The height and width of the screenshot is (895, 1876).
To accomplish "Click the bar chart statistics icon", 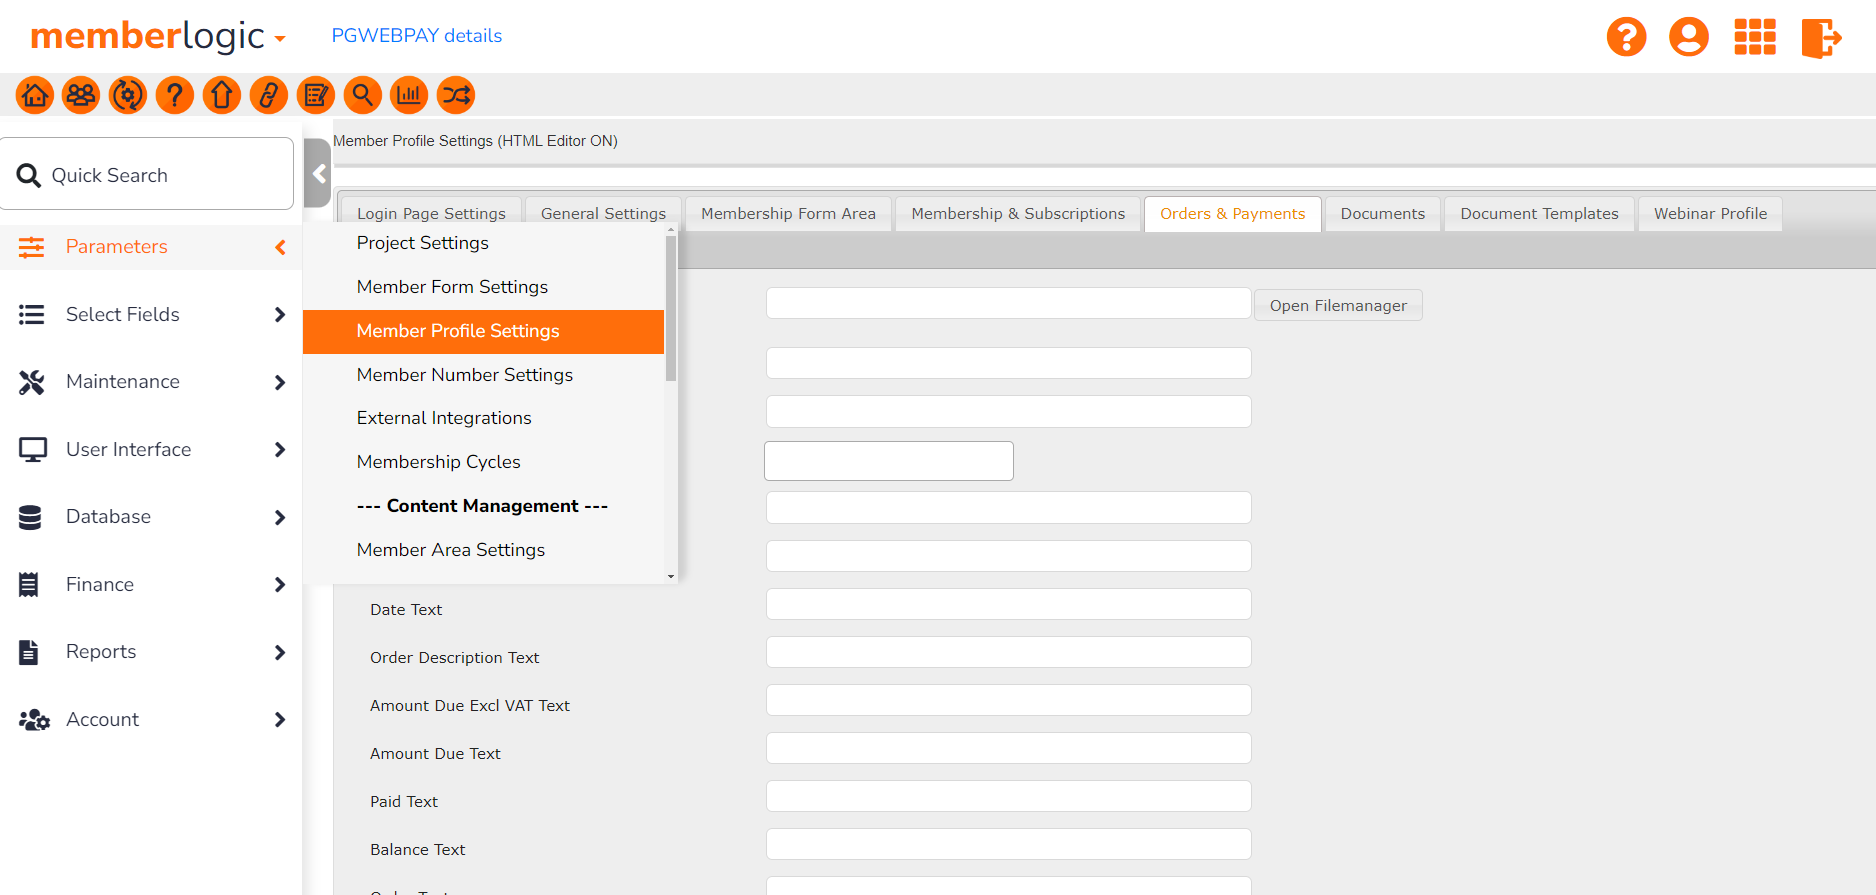I will [x=409, y=96].
